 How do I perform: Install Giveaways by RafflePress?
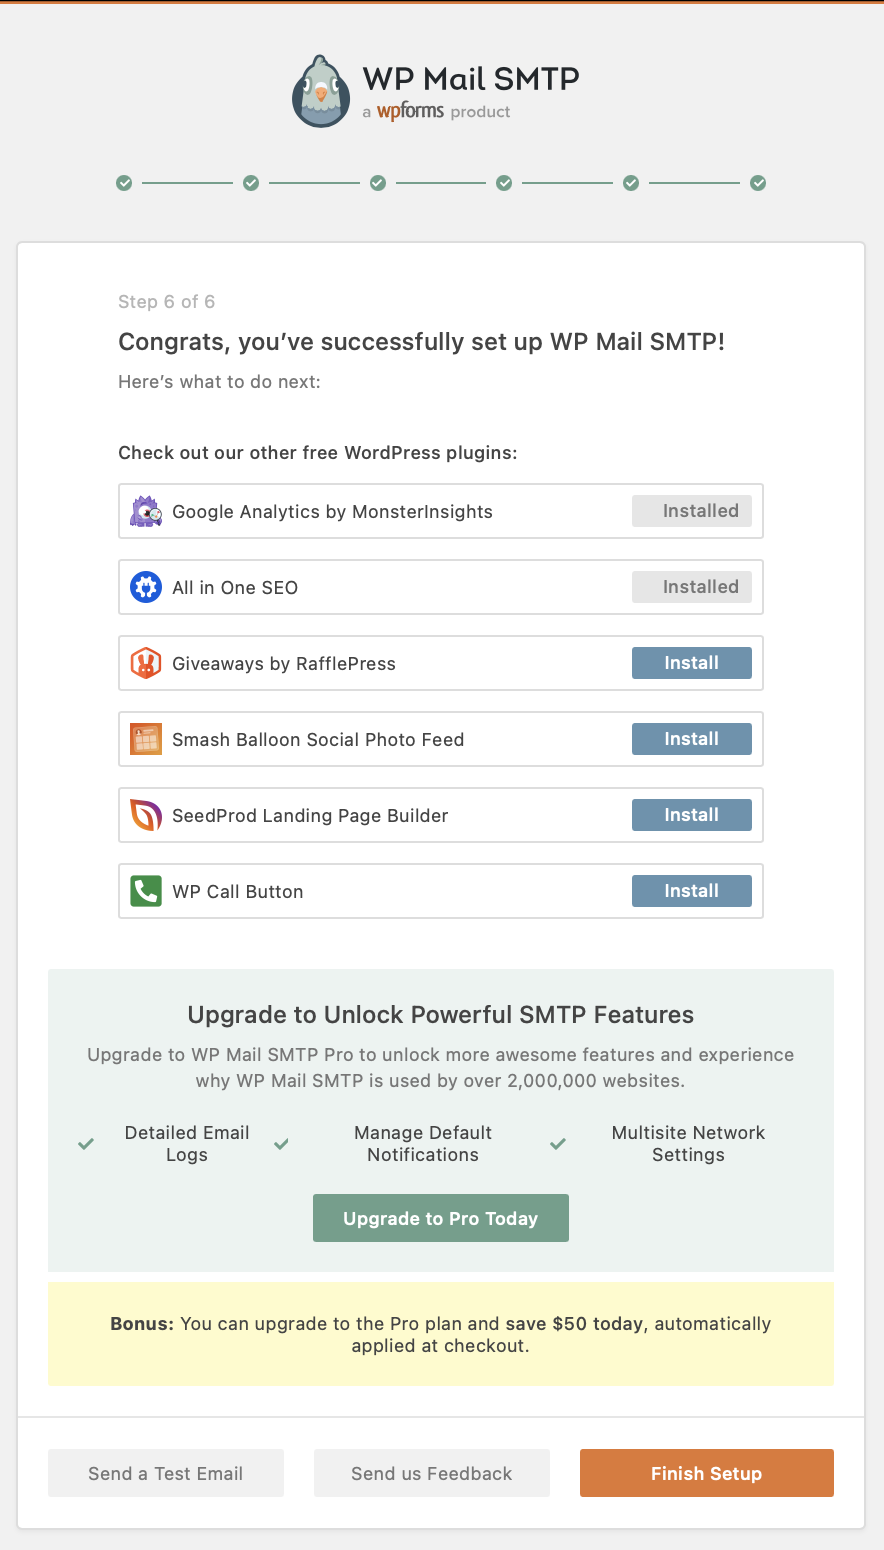(691, 663)
